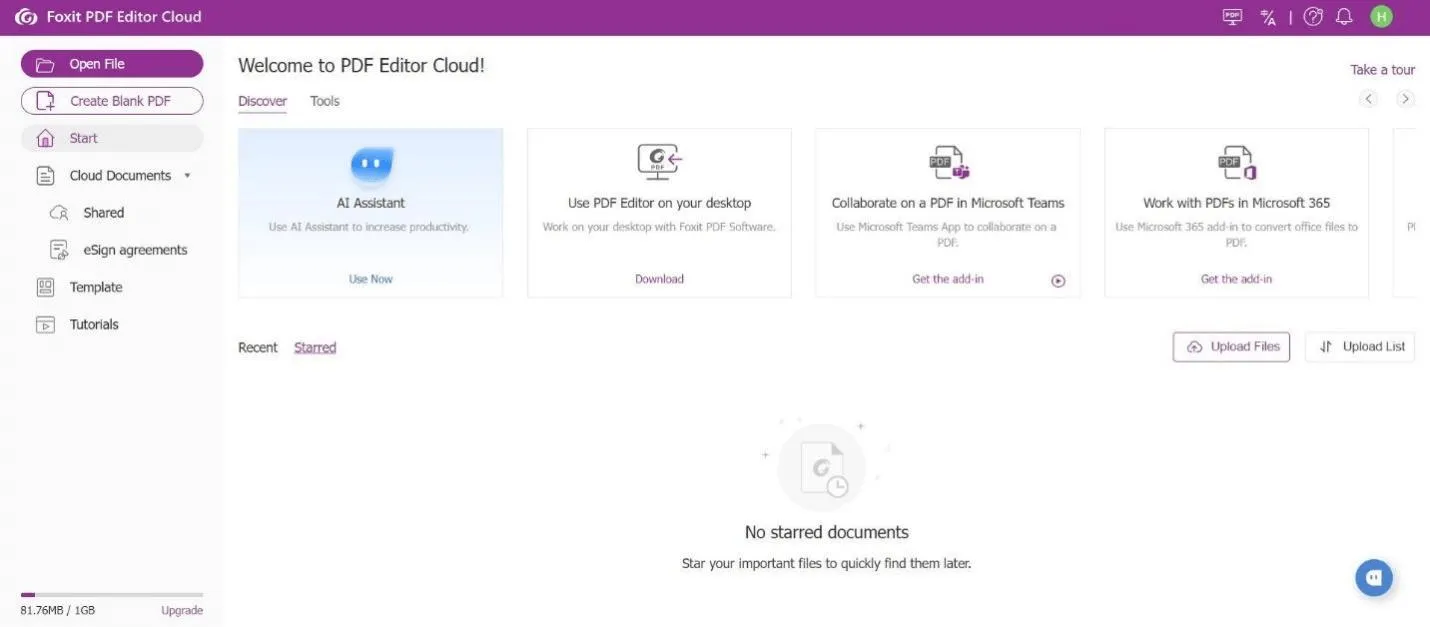Viewport: 1430px width, 627px height.
Task: Open the language translation icon
Action: [x=1269, y=17]
